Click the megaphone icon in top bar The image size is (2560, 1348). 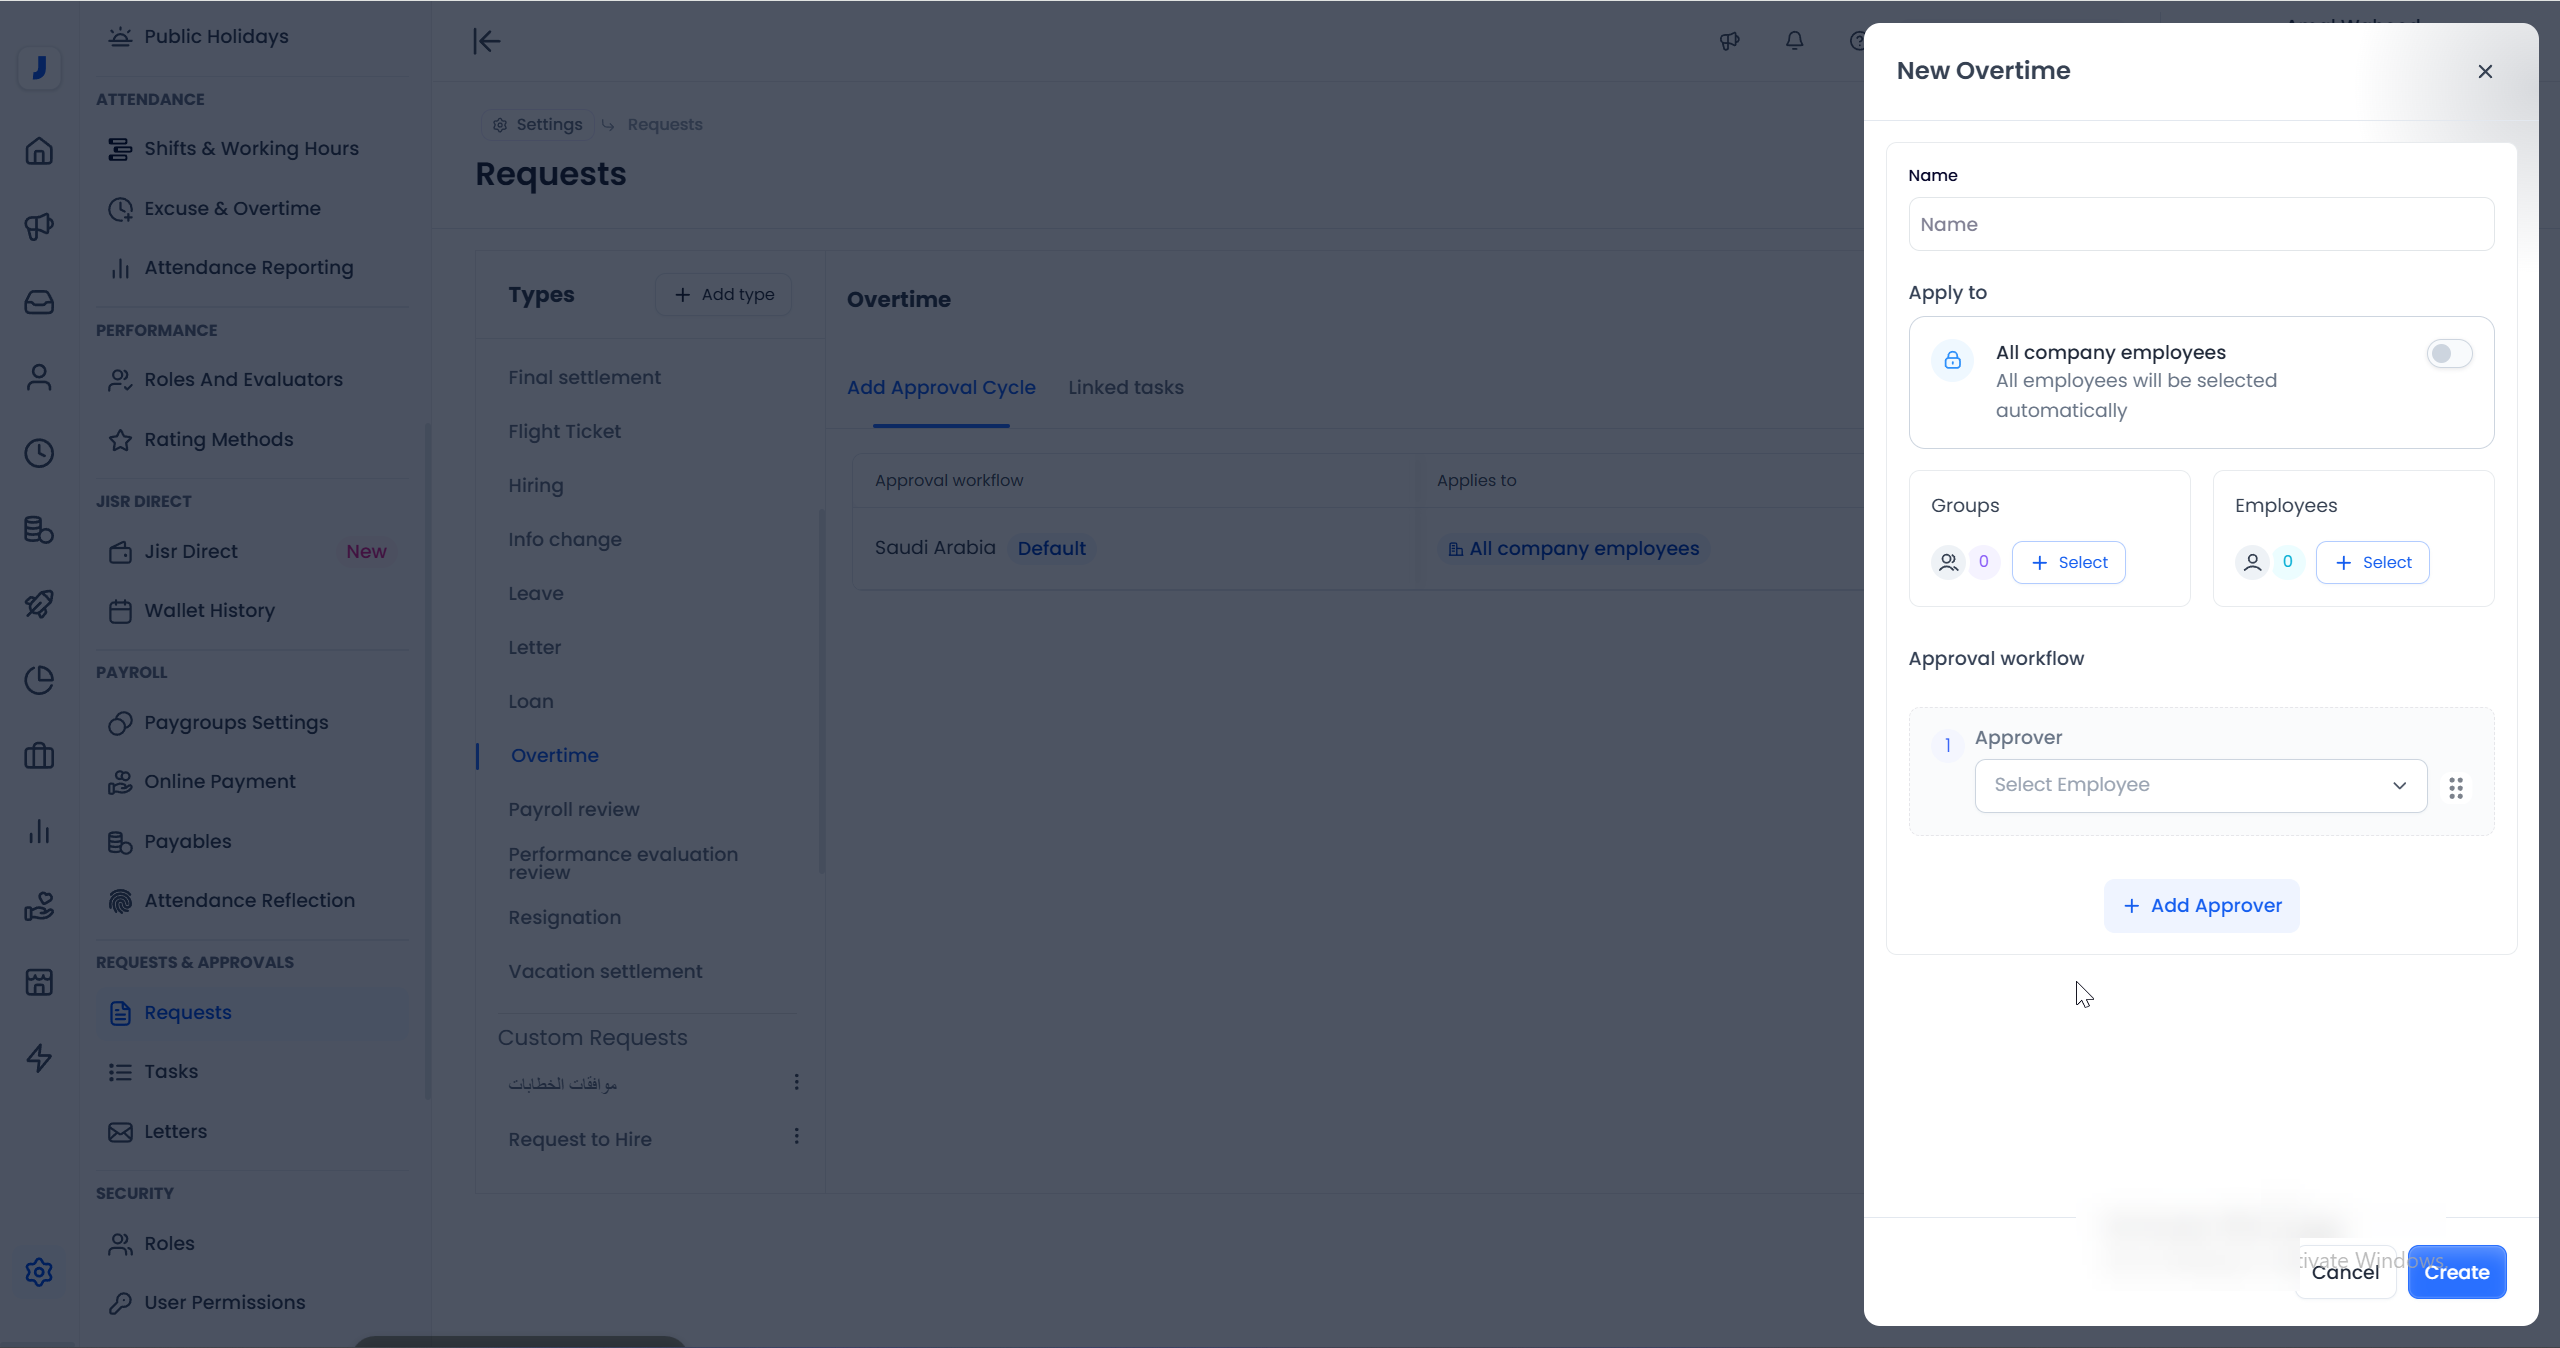click(x=1729, y=41)
